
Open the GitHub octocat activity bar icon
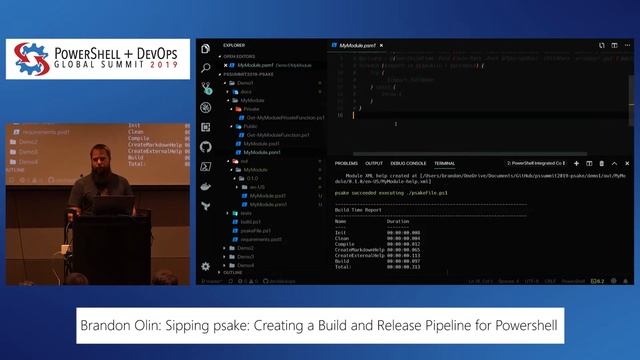tap(206, 147)
